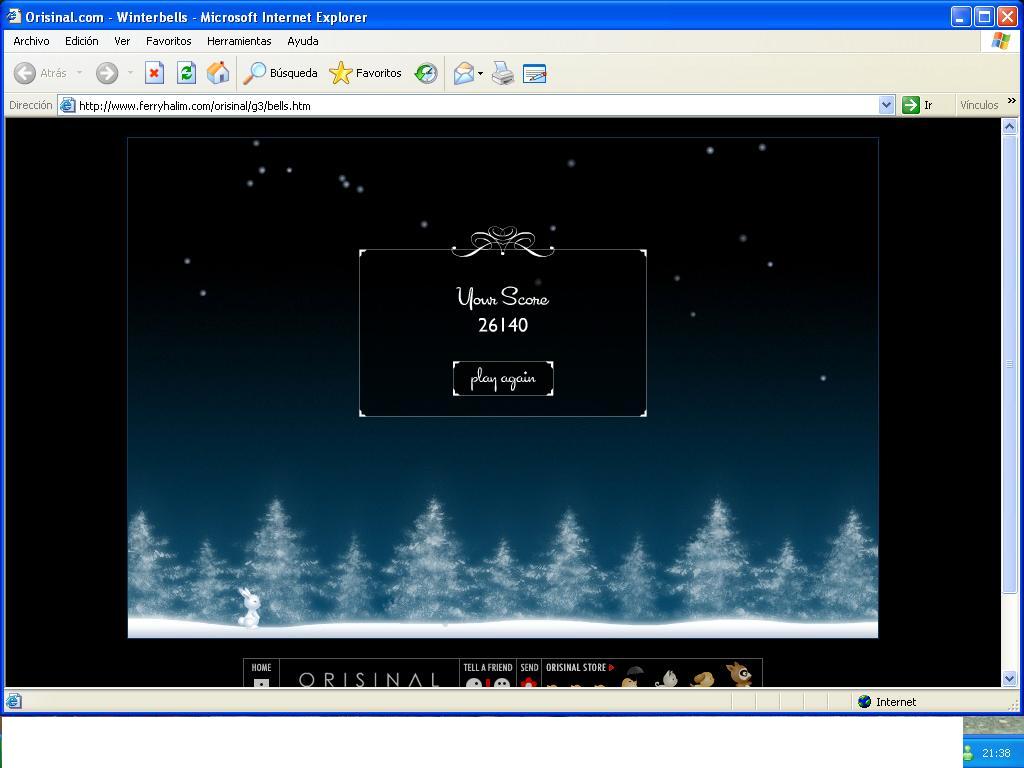Open the Herramientas menu
1024x768 pixels.
coord(239,41)
